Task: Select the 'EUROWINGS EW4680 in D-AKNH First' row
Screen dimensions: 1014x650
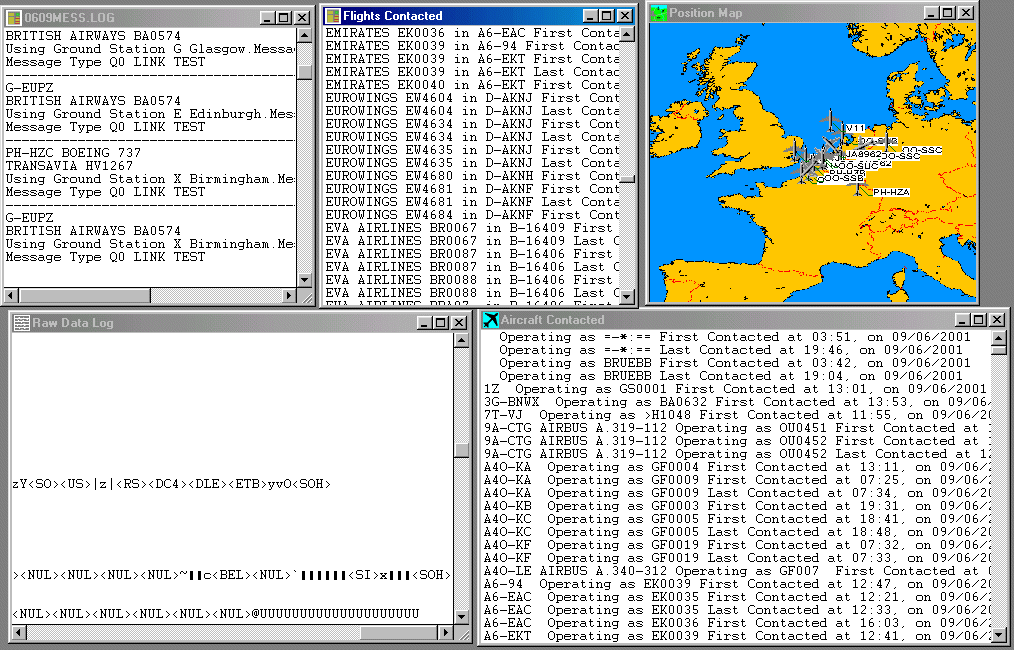Action: pyautogui.click(x=472, y=176)
